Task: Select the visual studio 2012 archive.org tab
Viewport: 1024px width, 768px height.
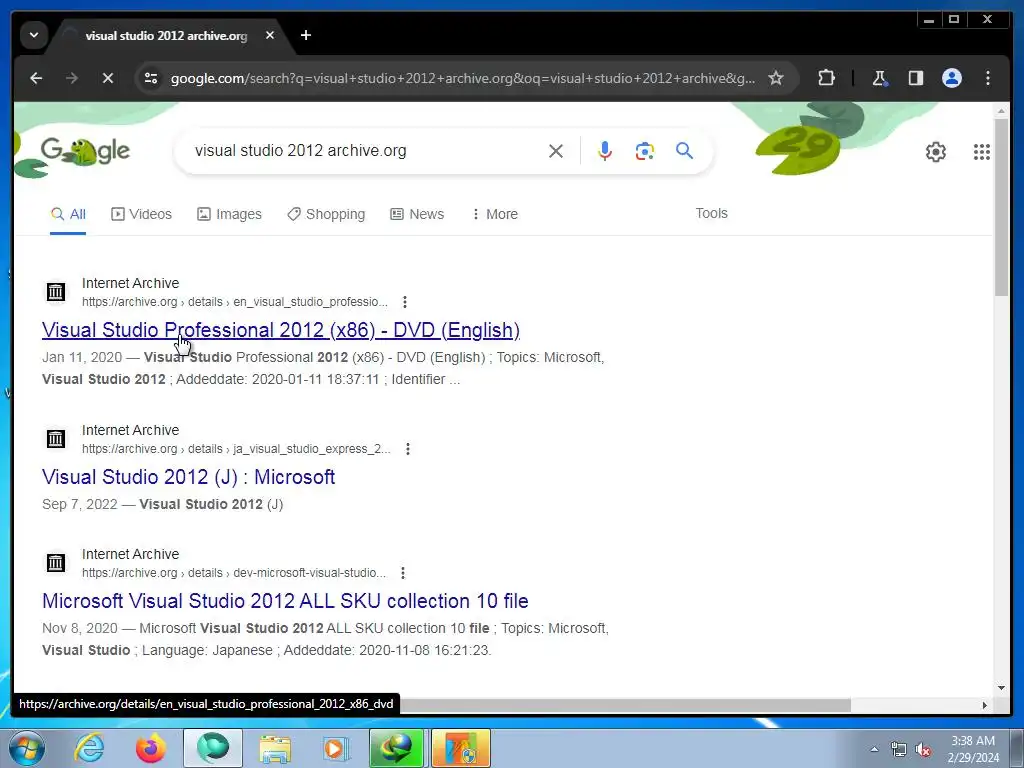Action: tap(166, 36)
